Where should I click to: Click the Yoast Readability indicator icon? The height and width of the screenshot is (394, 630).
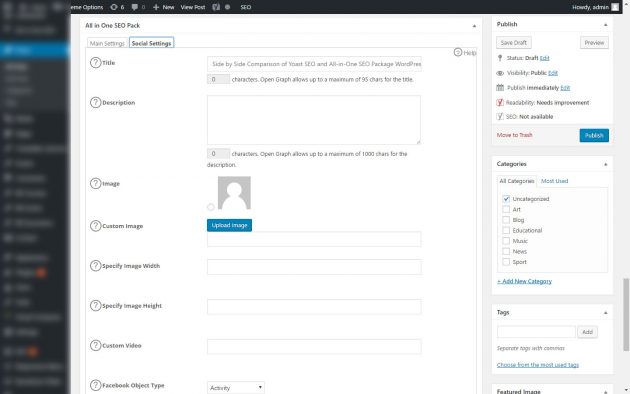(x=500, y=102)
